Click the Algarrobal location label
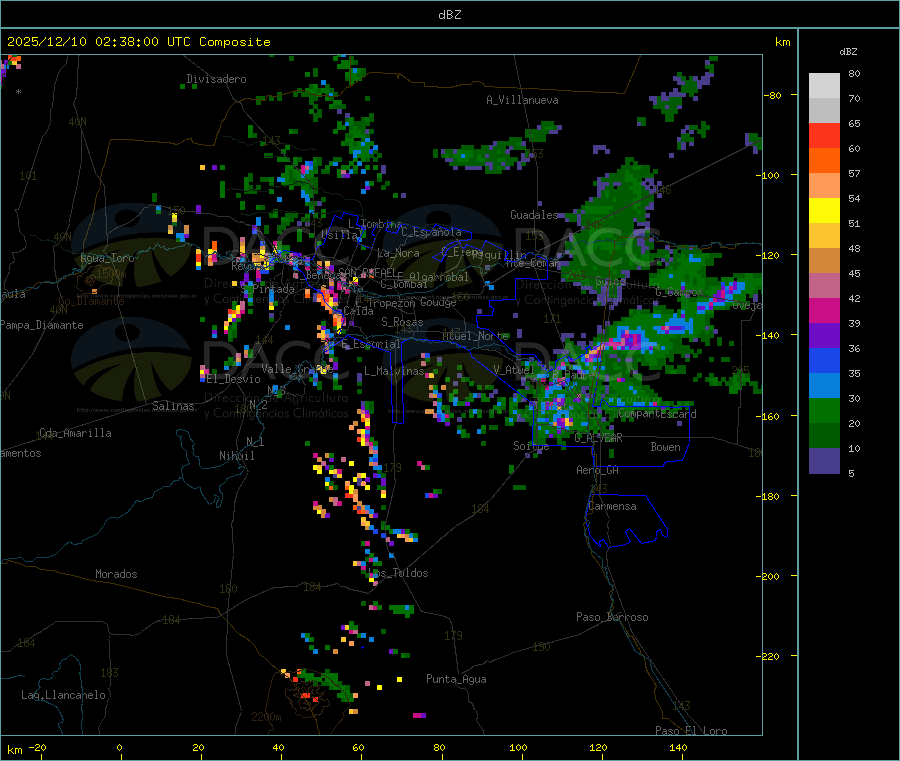Viewport: 900px width, 761px height. click(x=439, y=277)
